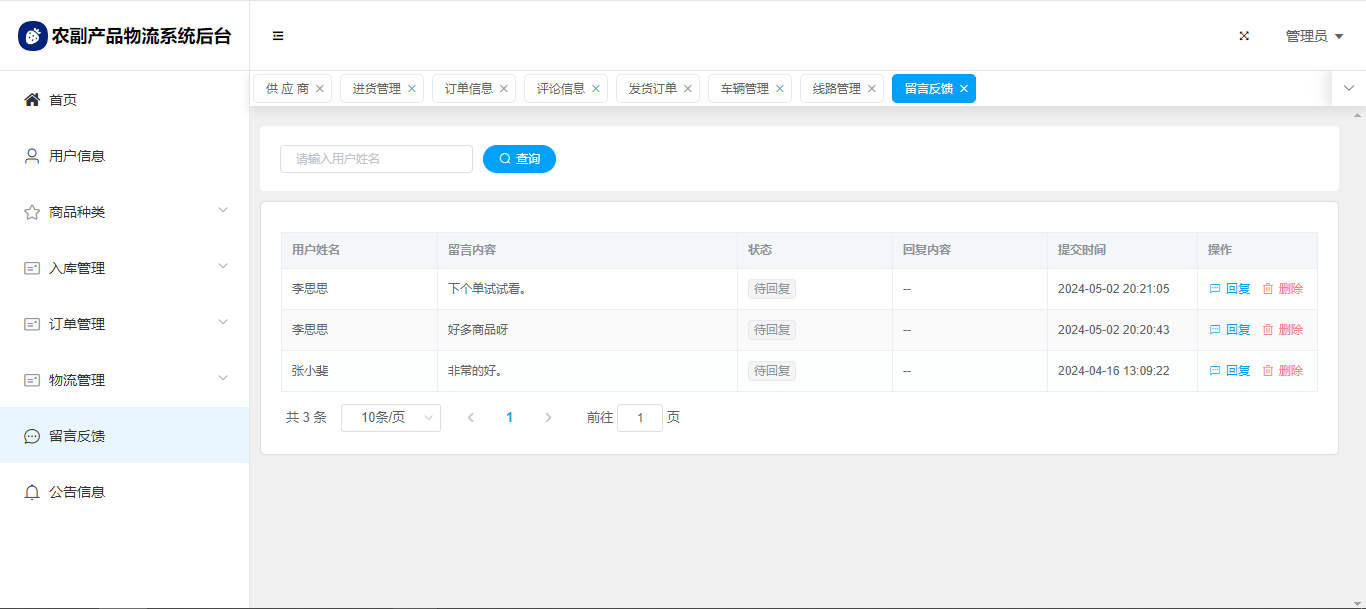Click the strawberry logo icon
The height and width of the screenshot is (609, 1366).
pyautogui.click(x=33, y=36)
